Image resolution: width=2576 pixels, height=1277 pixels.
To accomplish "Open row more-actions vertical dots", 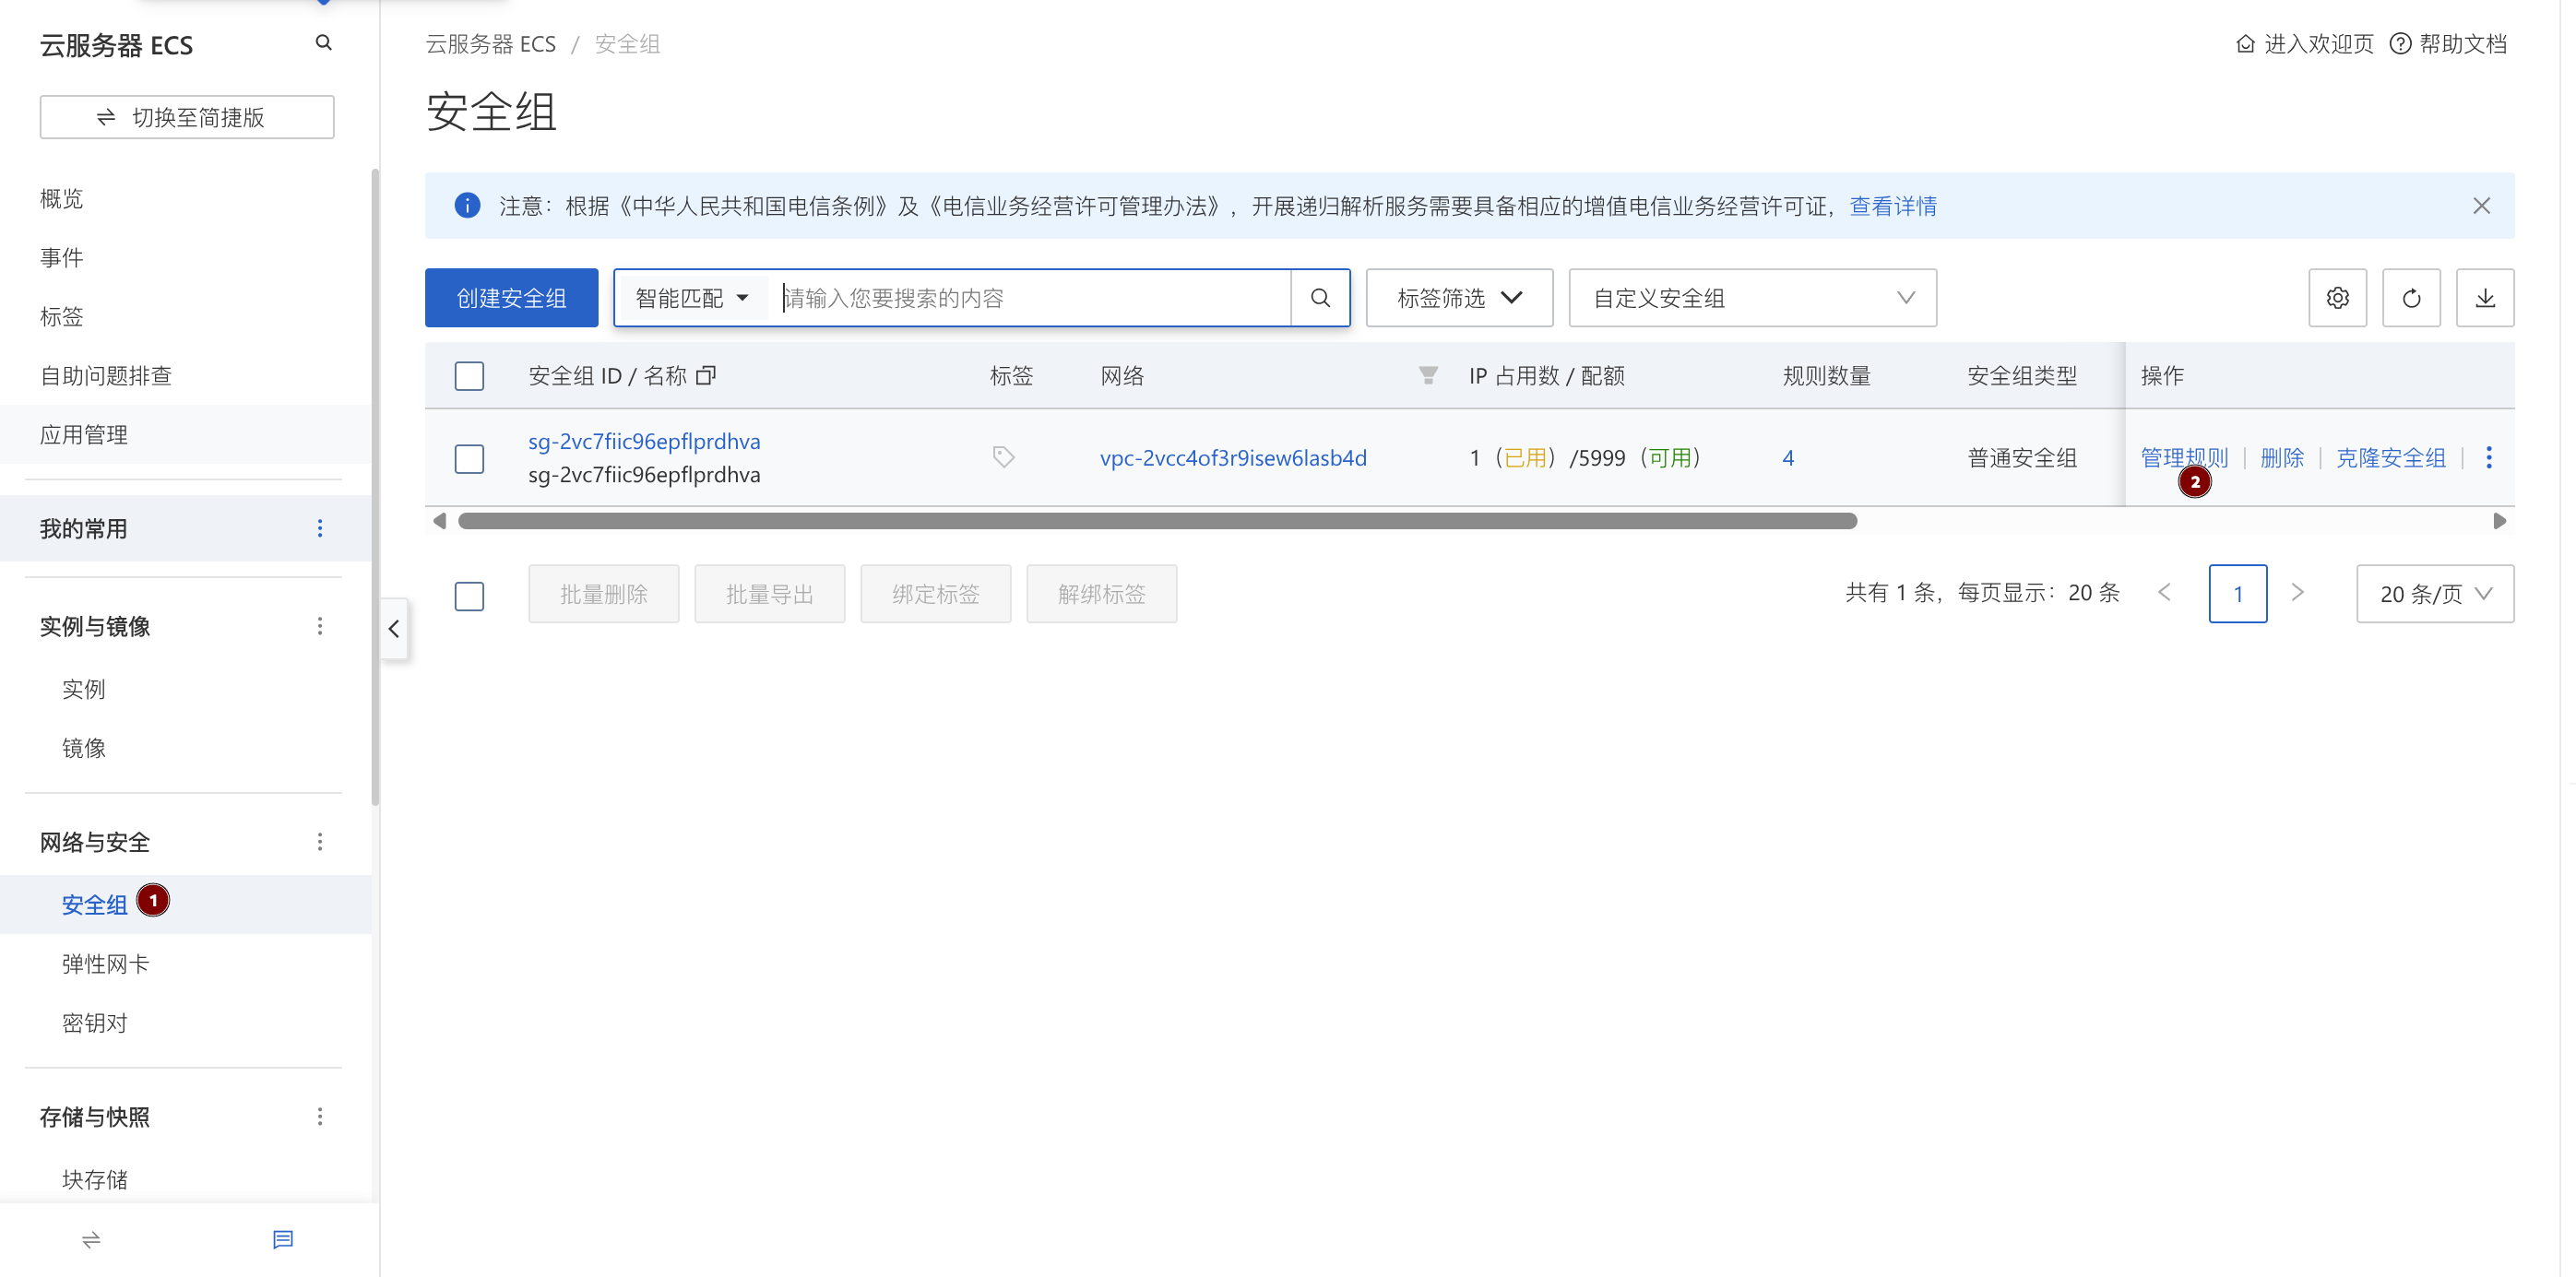I will point(2488,457).
